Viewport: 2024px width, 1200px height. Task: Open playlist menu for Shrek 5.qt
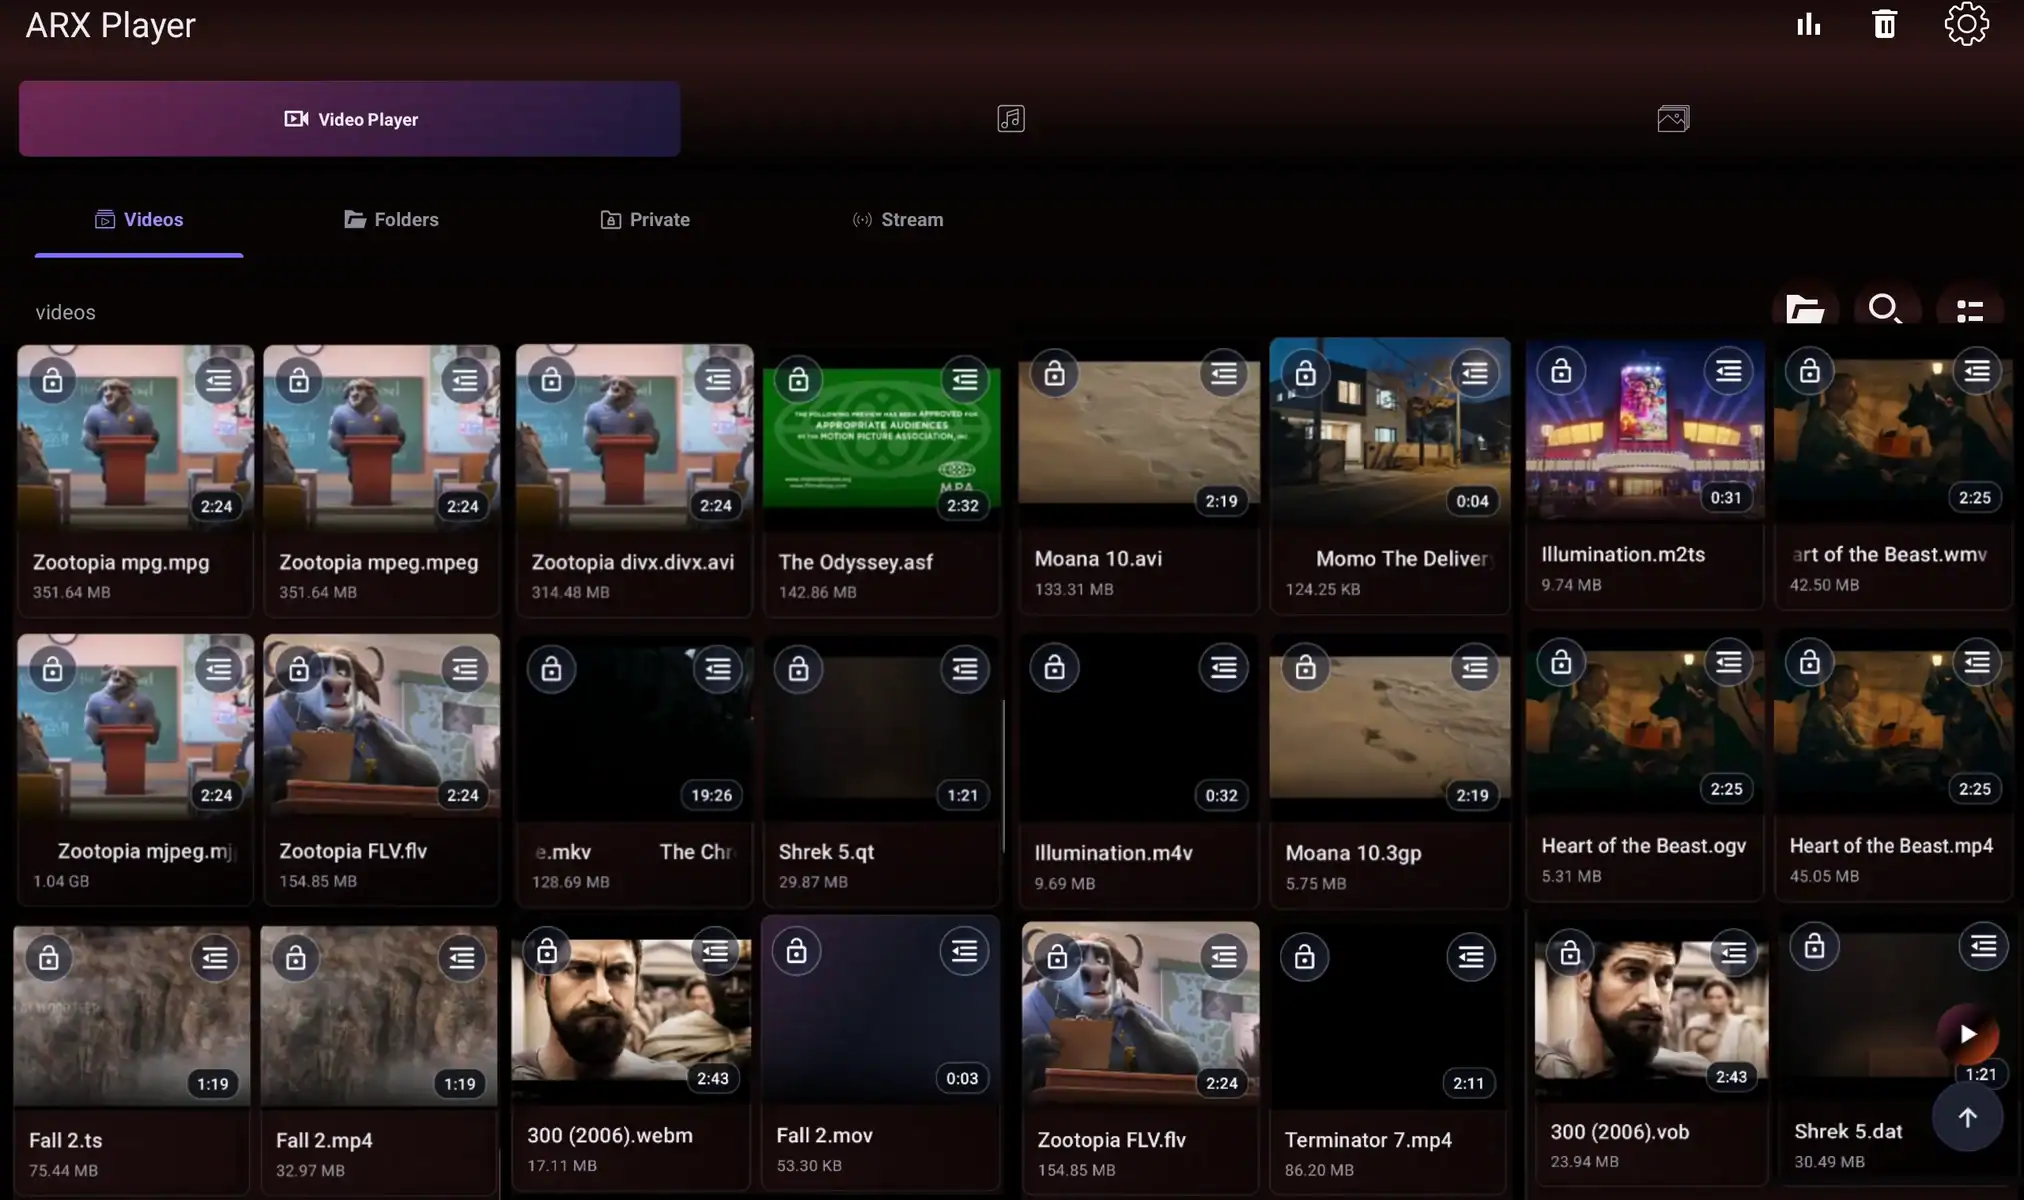965,668
